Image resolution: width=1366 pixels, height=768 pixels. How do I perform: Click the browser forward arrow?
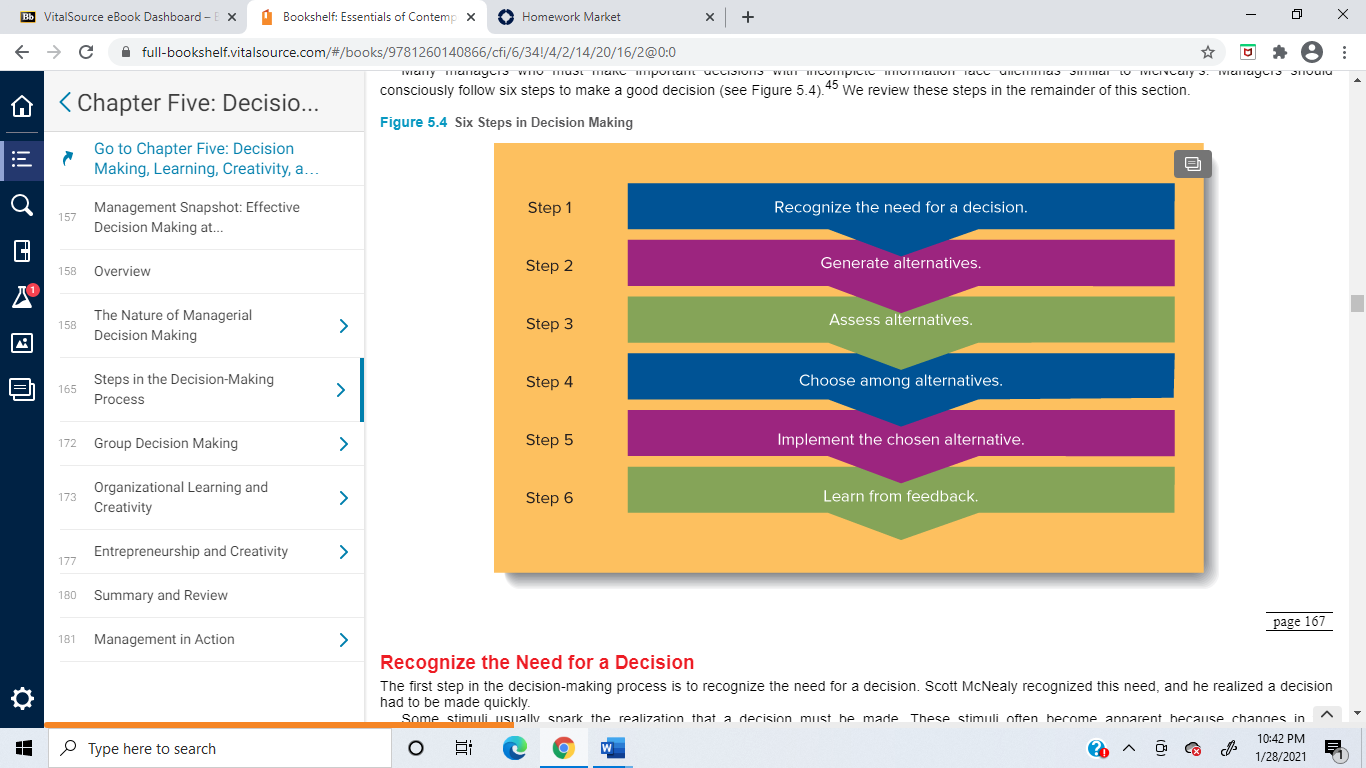(x=54, y=52)
